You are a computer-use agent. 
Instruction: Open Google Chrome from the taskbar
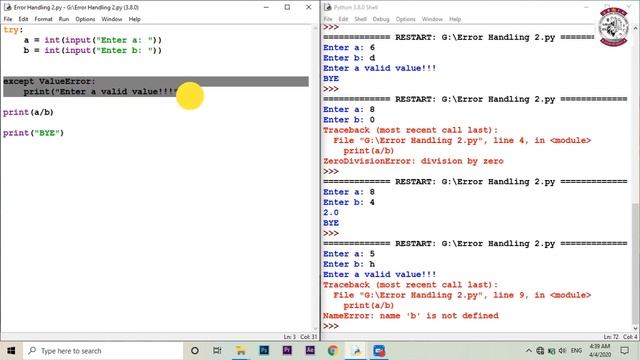pos(333,351)
